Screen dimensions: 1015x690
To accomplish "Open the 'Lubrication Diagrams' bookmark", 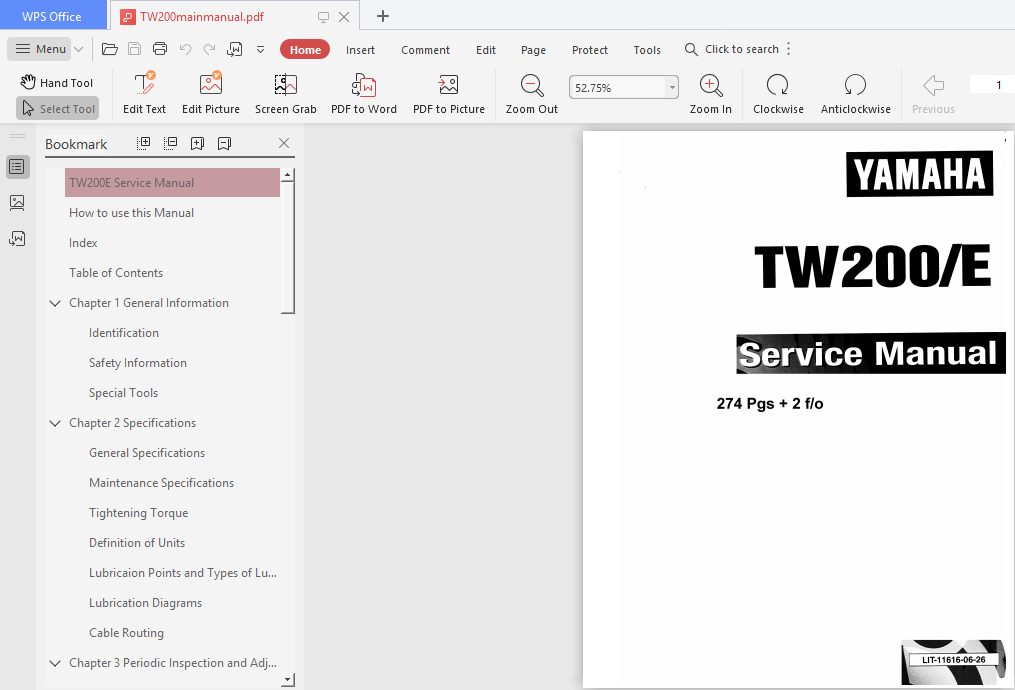I will (x=145, y=603).
